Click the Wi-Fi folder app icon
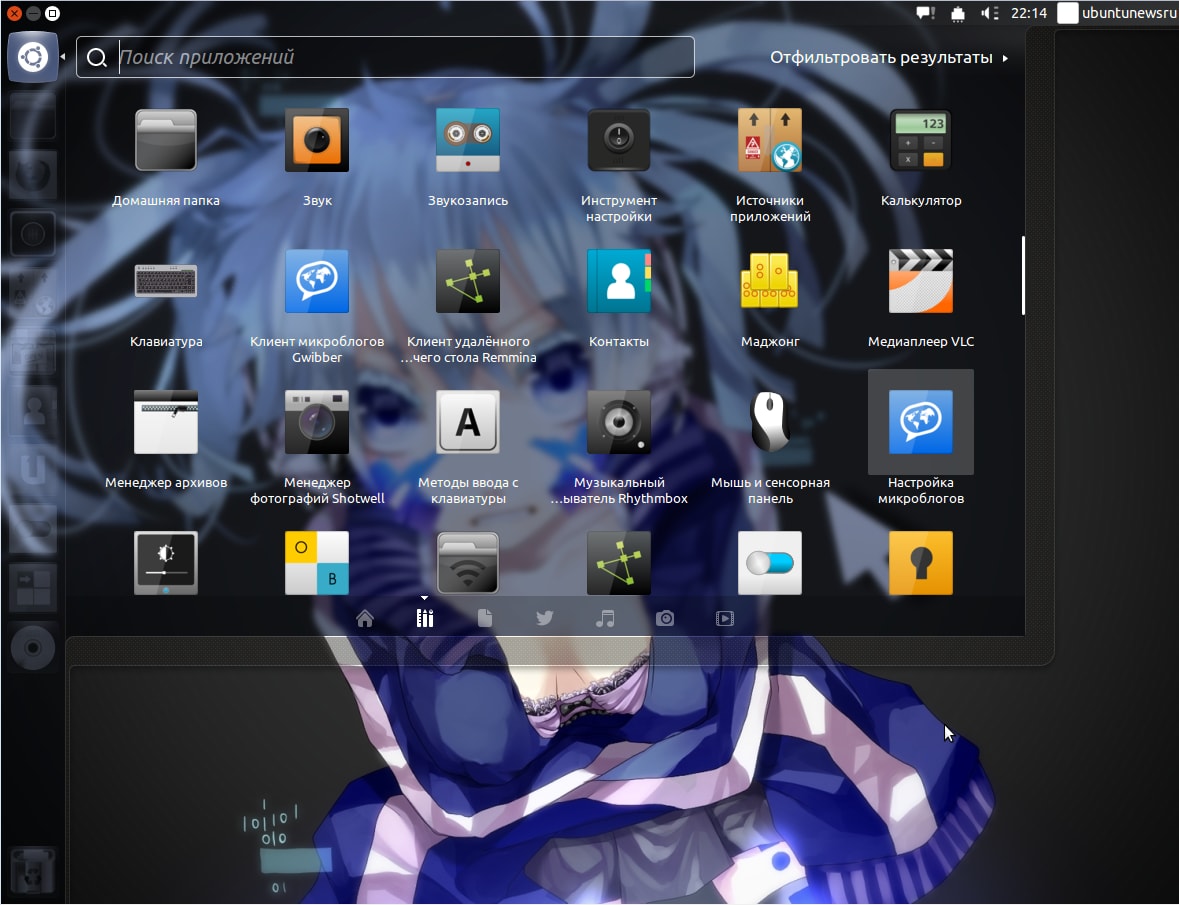 [x=468, y=563]
